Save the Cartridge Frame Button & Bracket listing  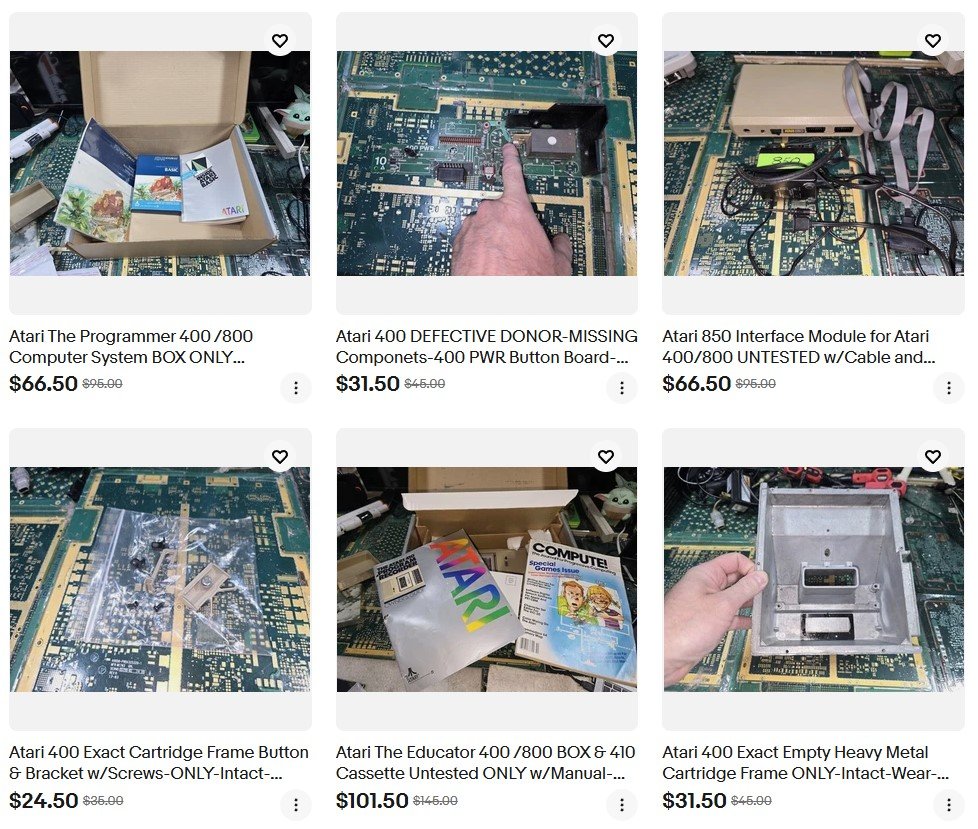coord(280,457)
